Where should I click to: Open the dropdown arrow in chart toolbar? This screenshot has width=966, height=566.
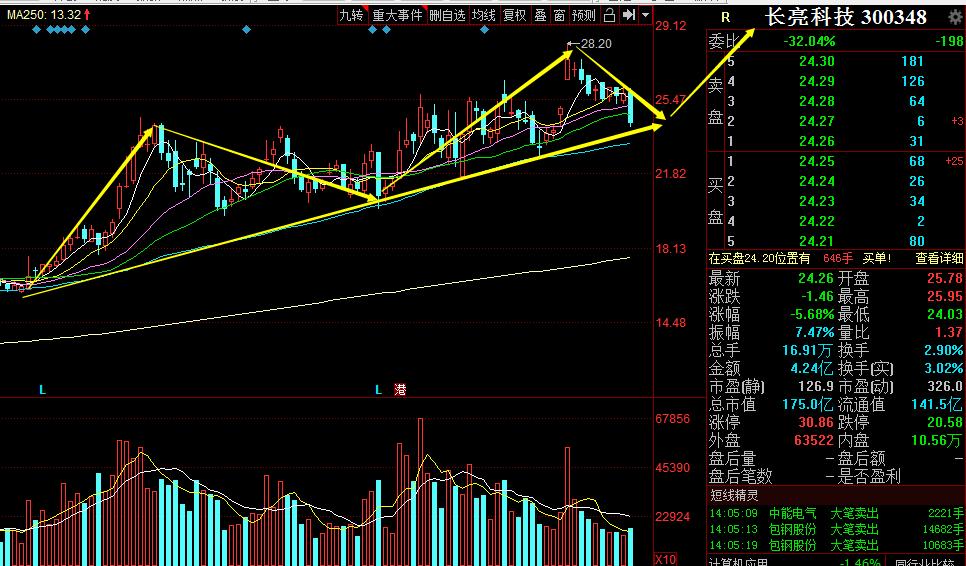click(x=645, y=16)
